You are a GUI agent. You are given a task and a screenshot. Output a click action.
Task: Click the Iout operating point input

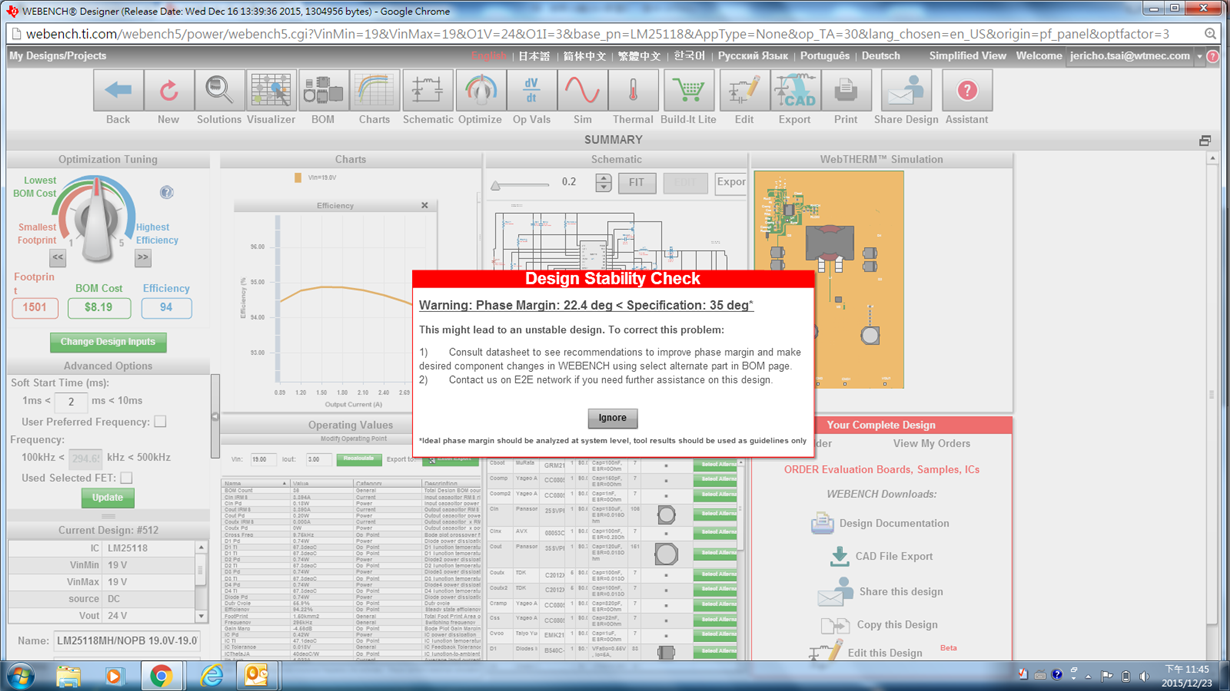(x=318, y=460)
